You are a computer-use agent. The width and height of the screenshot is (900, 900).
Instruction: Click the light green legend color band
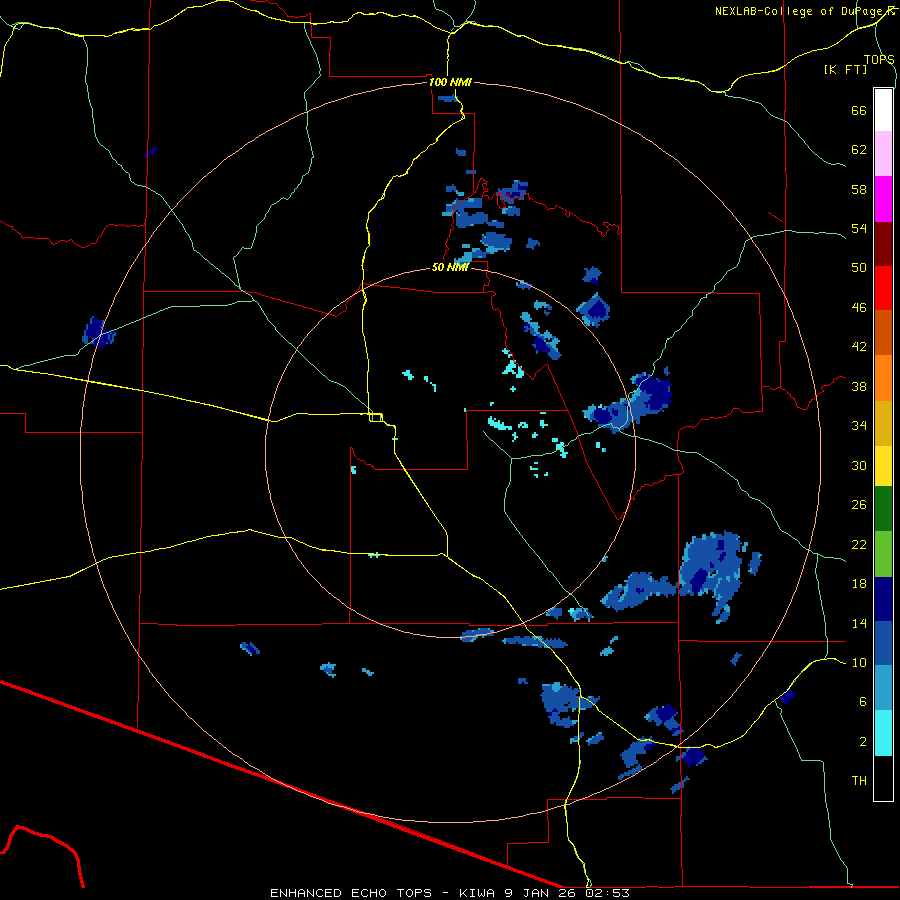[883, 554]
